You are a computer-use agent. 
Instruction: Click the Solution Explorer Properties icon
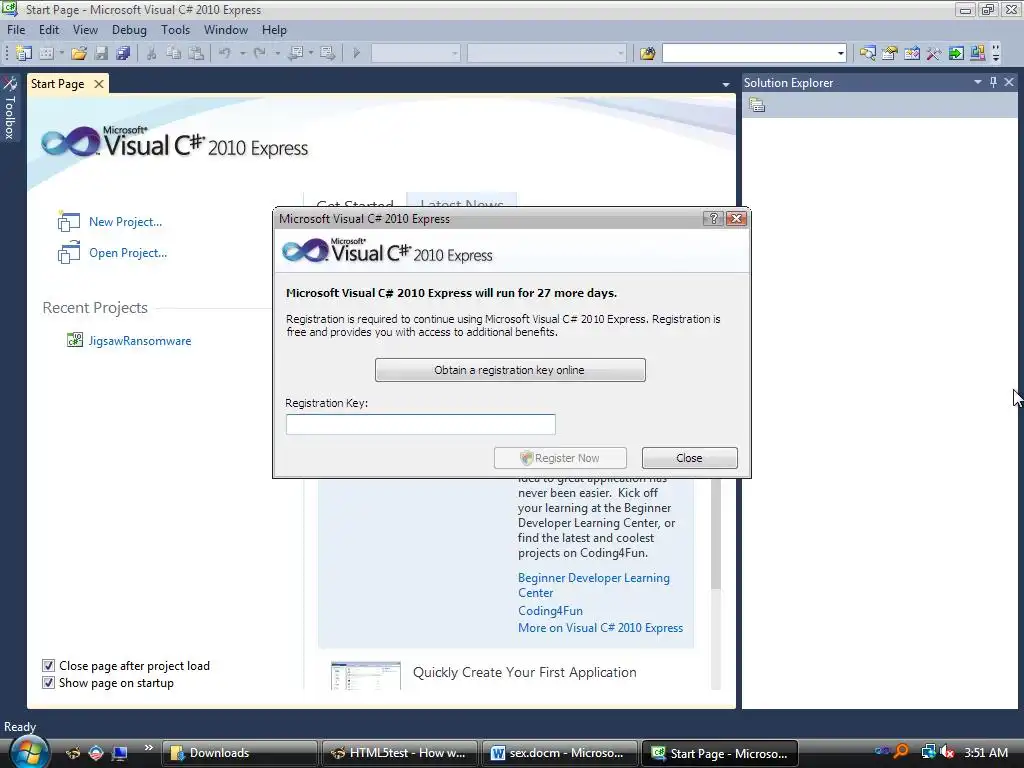point(757,105)
